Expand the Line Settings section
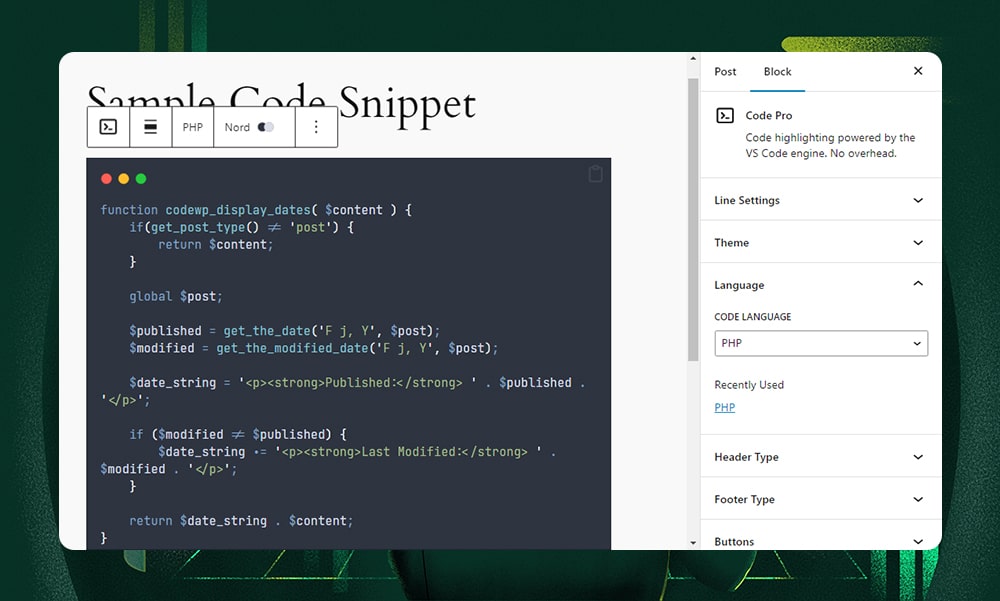Screen dimensions: 1000x601 click(820, 200)
